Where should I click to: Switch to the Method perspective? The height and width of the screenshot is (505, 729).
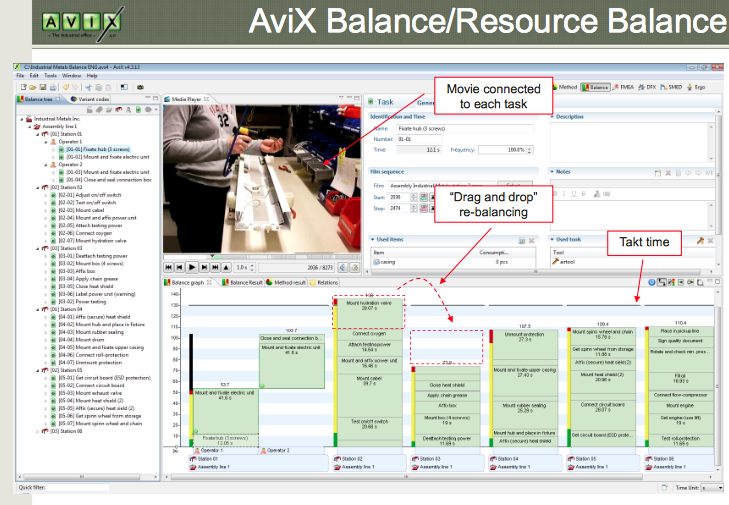(x=565, y=87)
